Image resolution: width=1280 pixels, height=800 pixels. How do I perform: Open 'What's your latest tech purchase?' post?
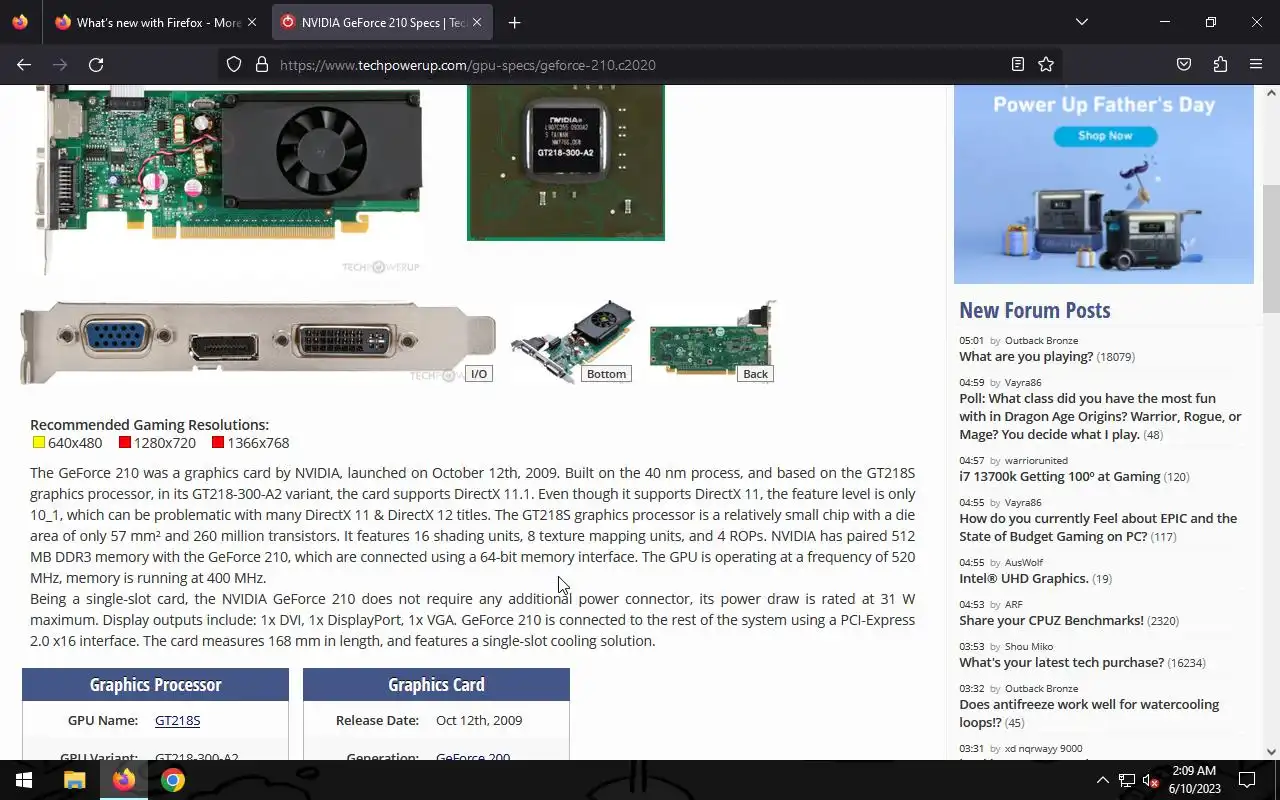[x=1061, y=662]
